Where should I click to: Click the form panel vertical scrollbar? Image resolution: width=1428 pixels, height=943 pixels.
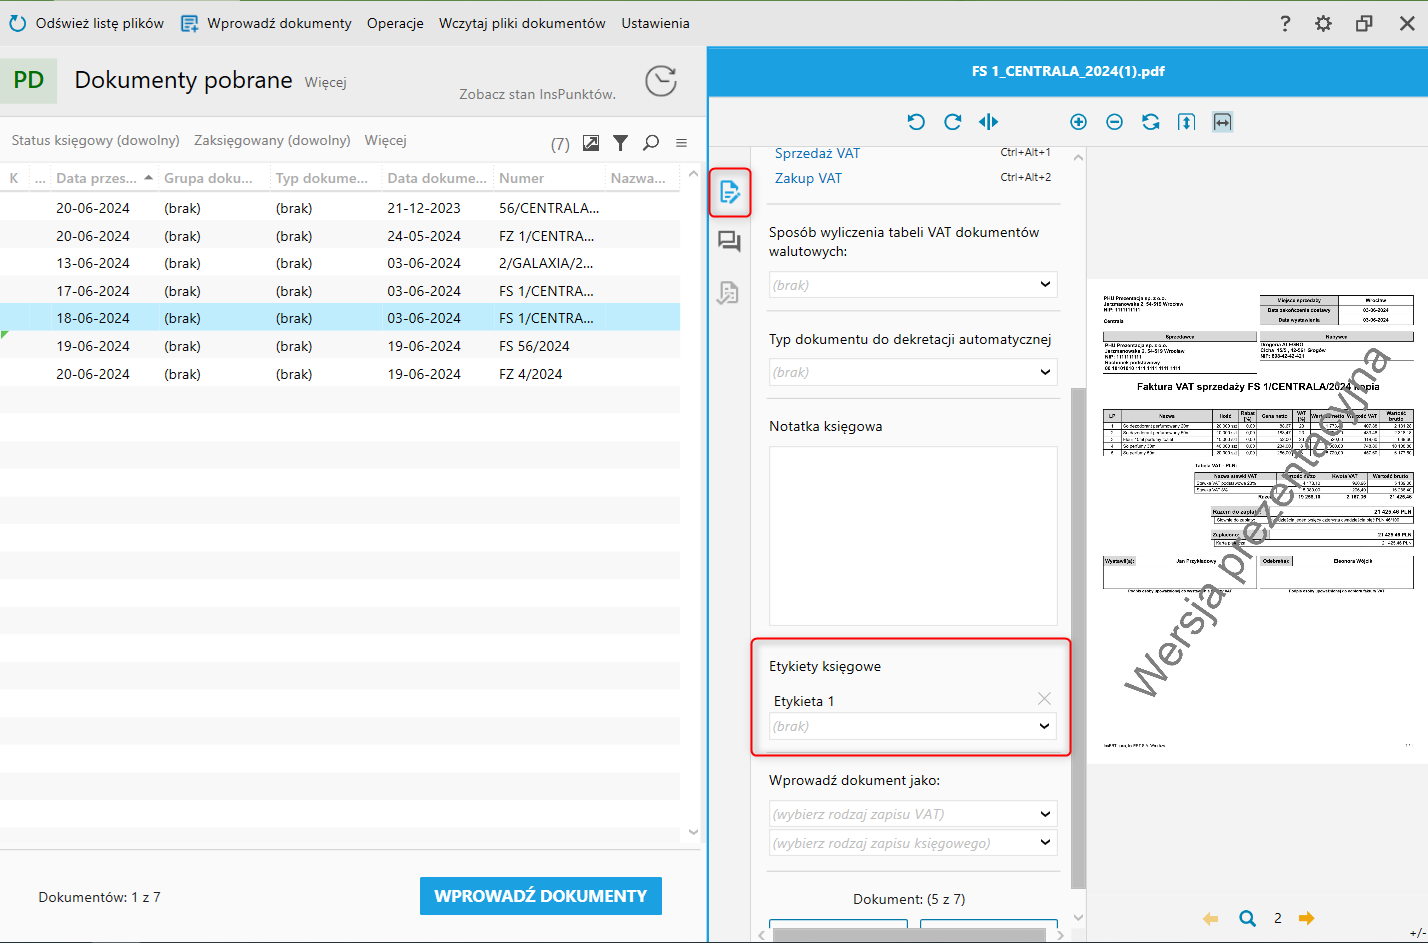1078,638
